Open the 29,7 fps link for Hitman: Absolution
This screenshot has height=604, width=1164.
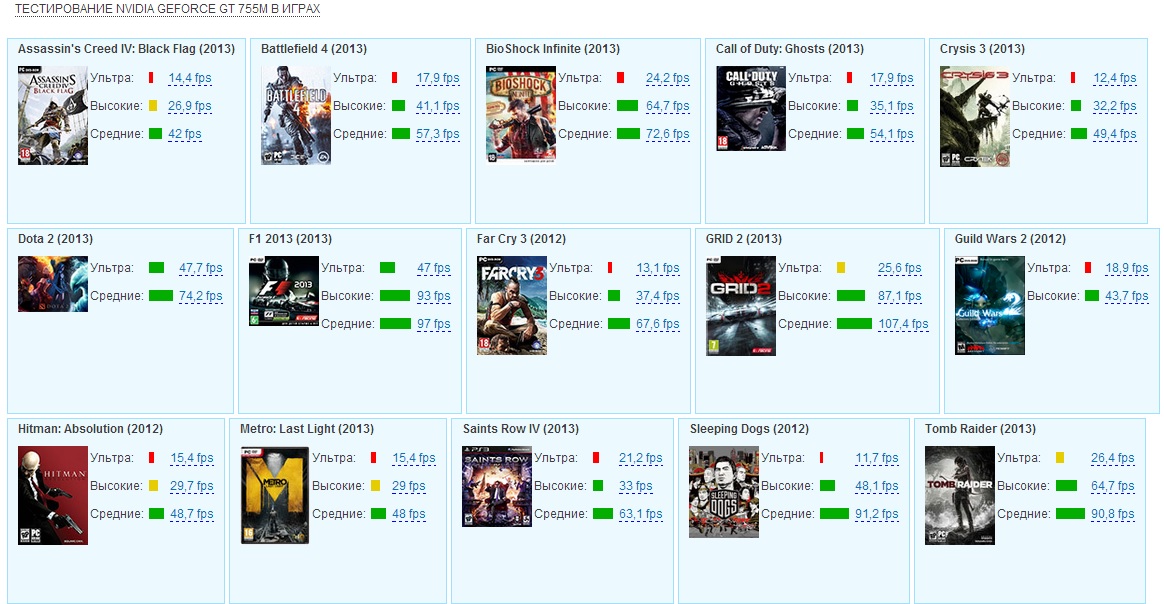click(x=192, y=486)
